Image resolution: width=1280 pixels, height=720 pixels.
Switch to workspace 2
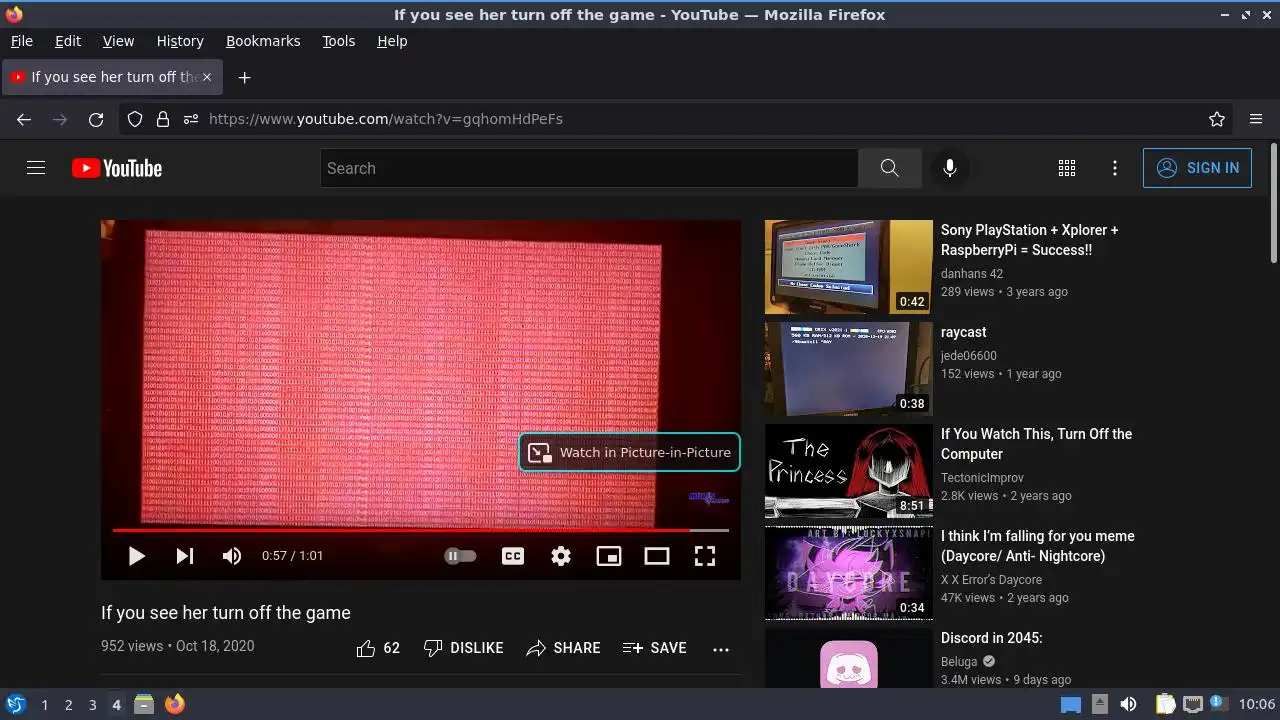coord(68,705)
